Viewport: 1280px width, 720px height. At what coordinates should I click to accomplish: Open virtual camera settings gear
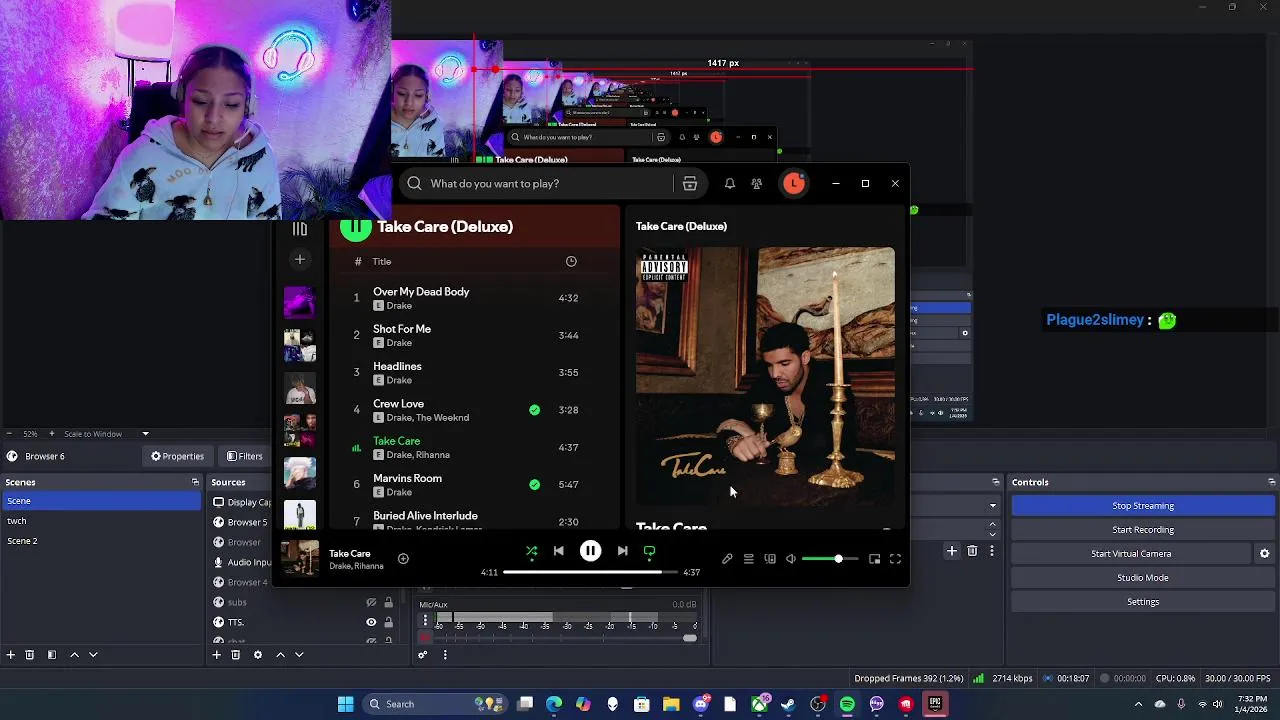coord(1264,554)
